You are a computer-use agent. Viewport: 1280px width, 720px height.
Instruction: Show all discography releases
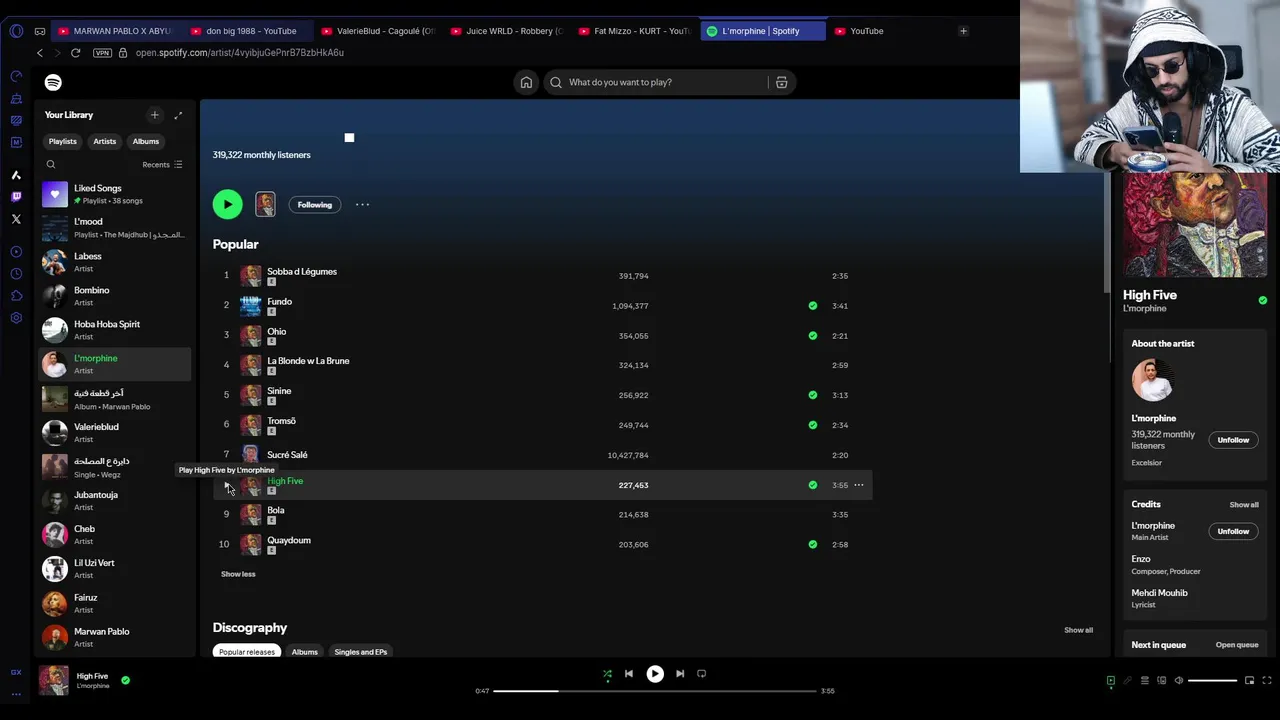click(x=1078, y=630)
